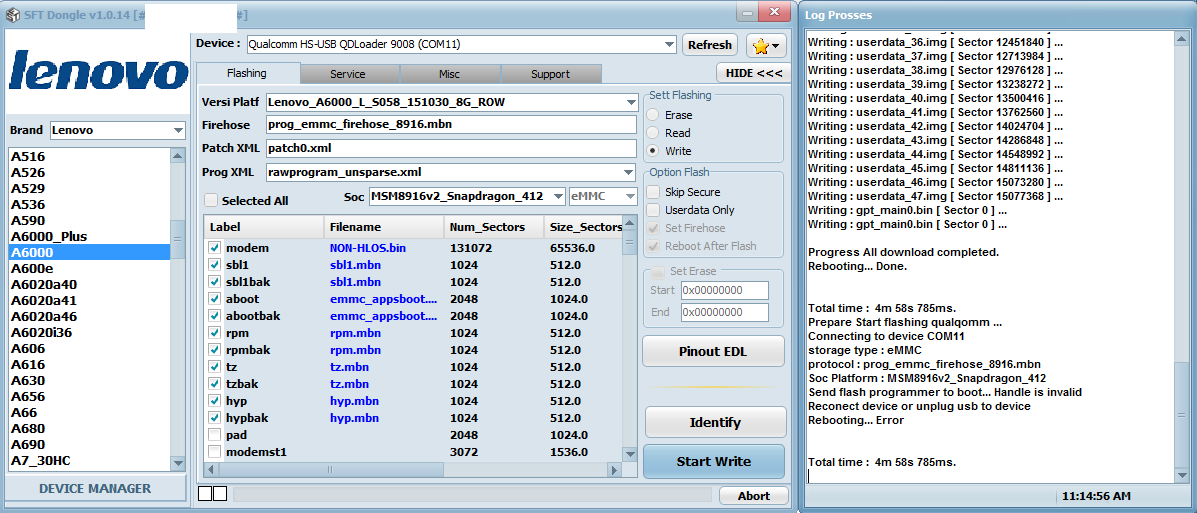
Task: Click the SFT Dongle title bar icon
Action: [x=13, y=15]
